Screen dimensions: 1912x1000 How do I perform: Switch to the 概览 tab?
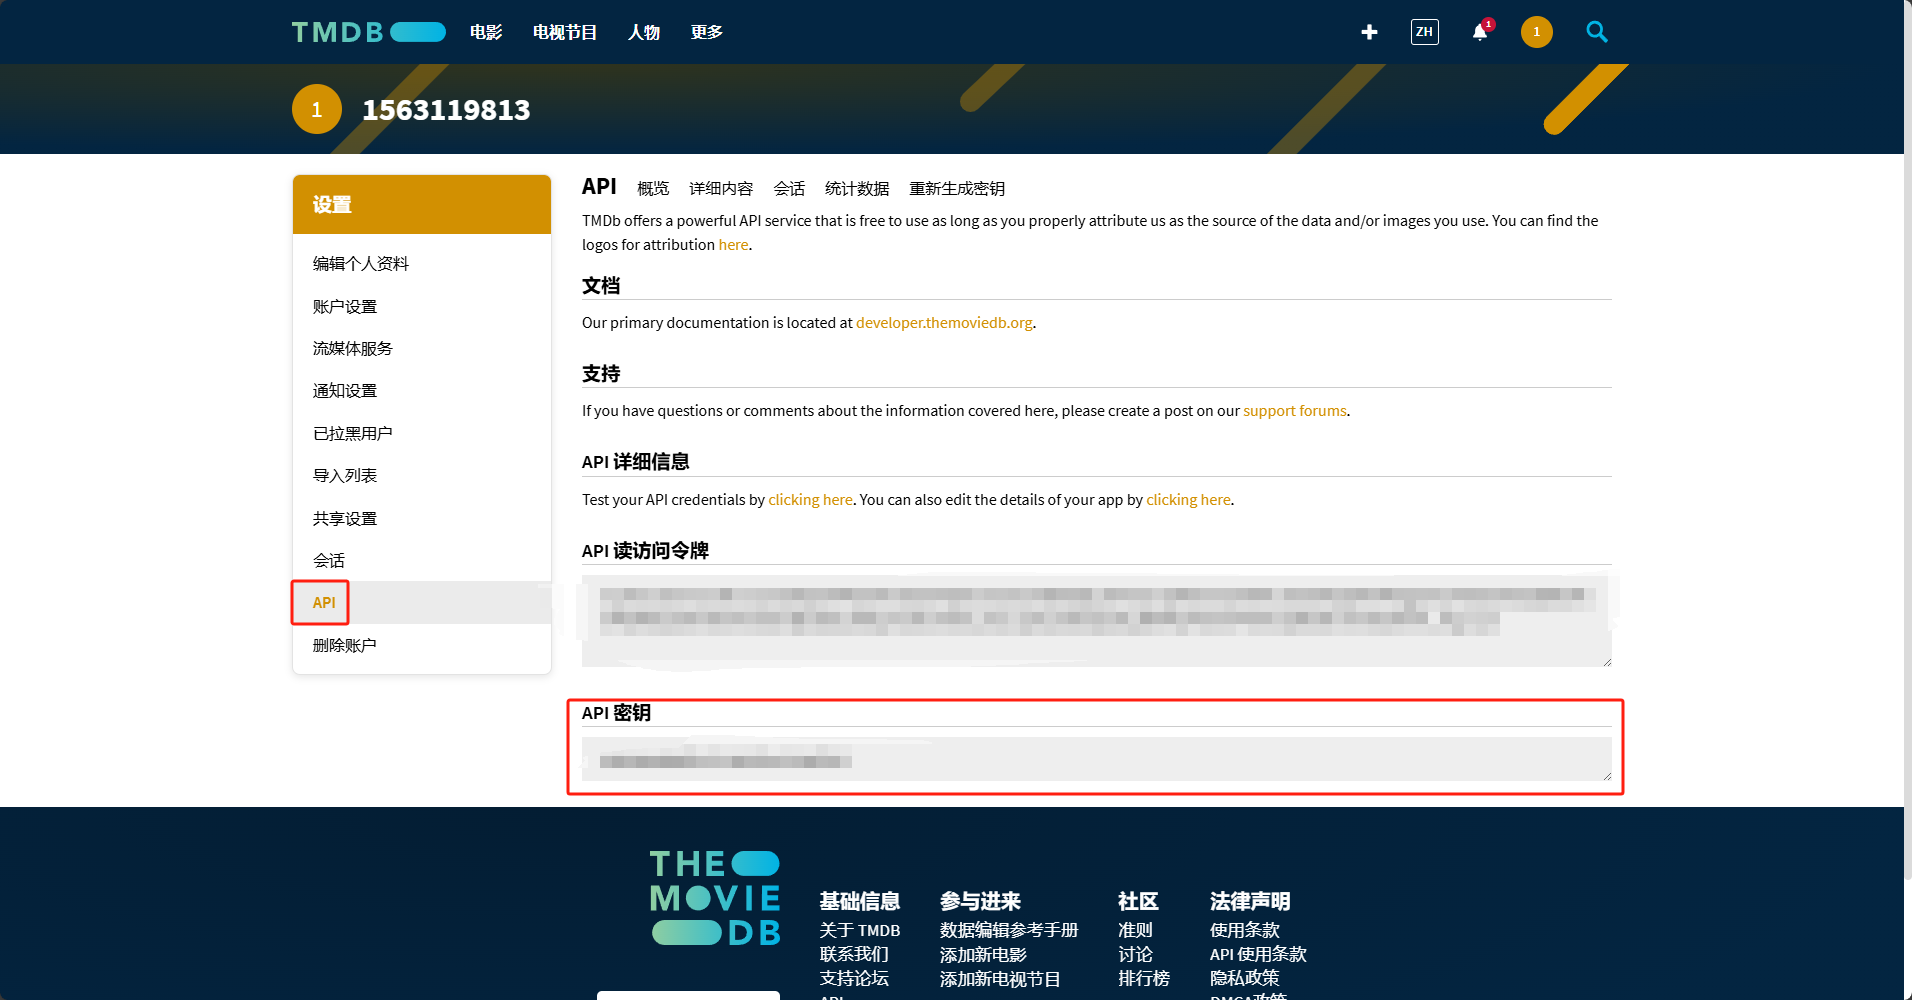653,188
